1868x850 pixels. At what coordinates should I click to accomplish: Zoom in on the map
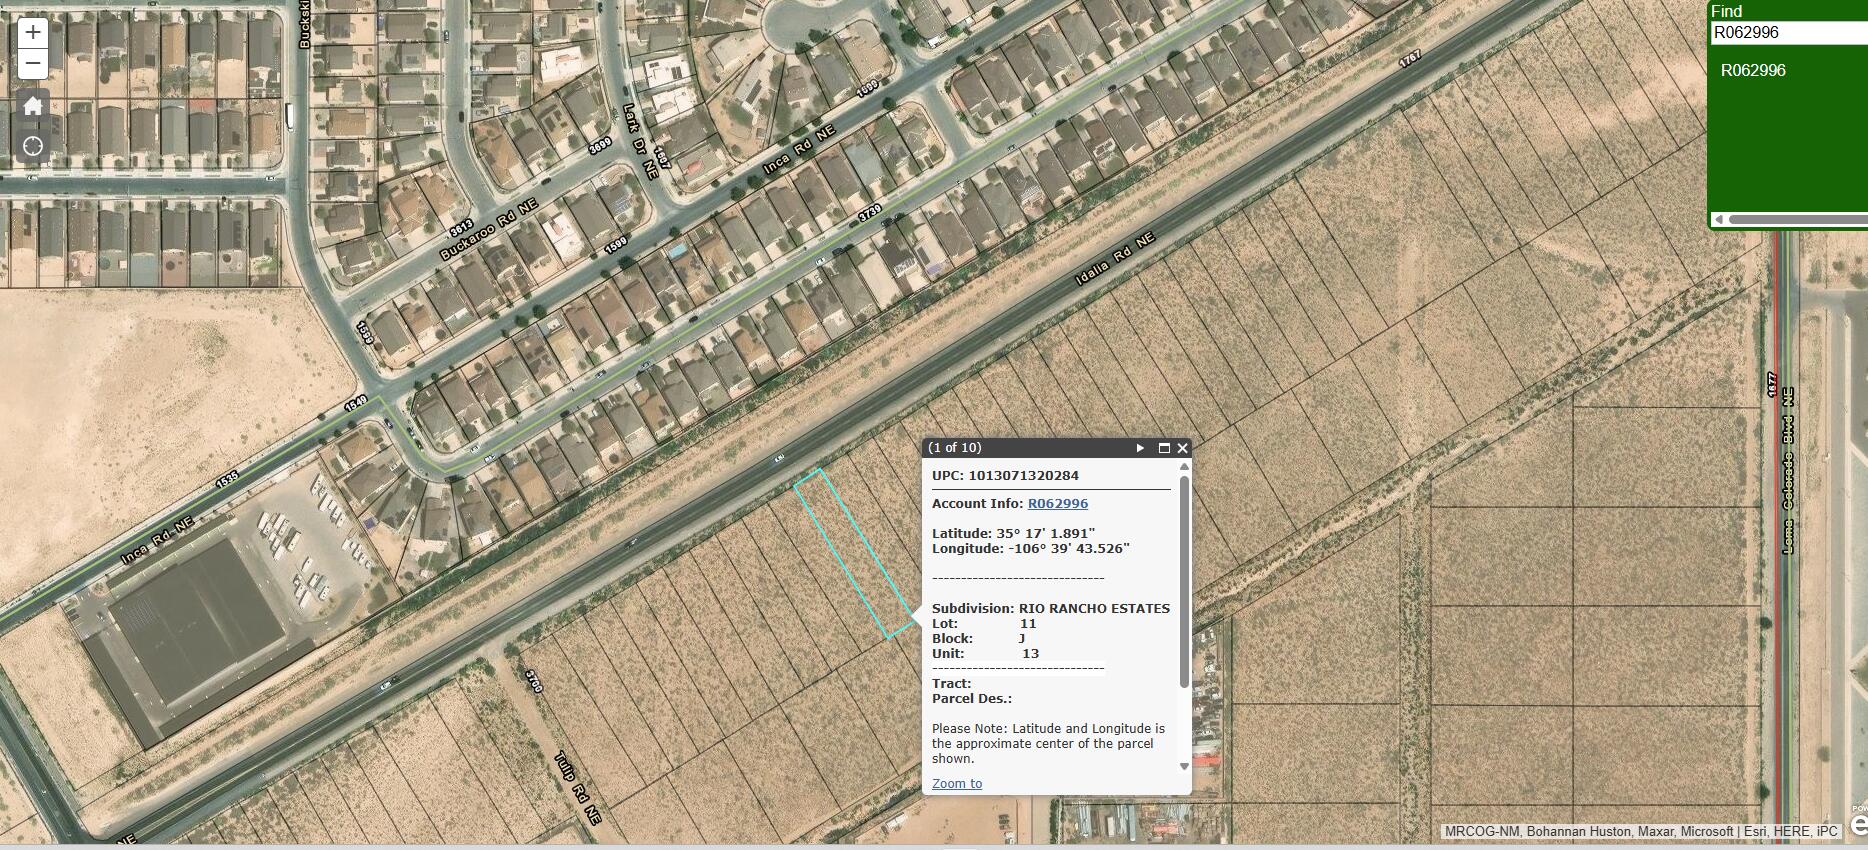coord(33,33)
